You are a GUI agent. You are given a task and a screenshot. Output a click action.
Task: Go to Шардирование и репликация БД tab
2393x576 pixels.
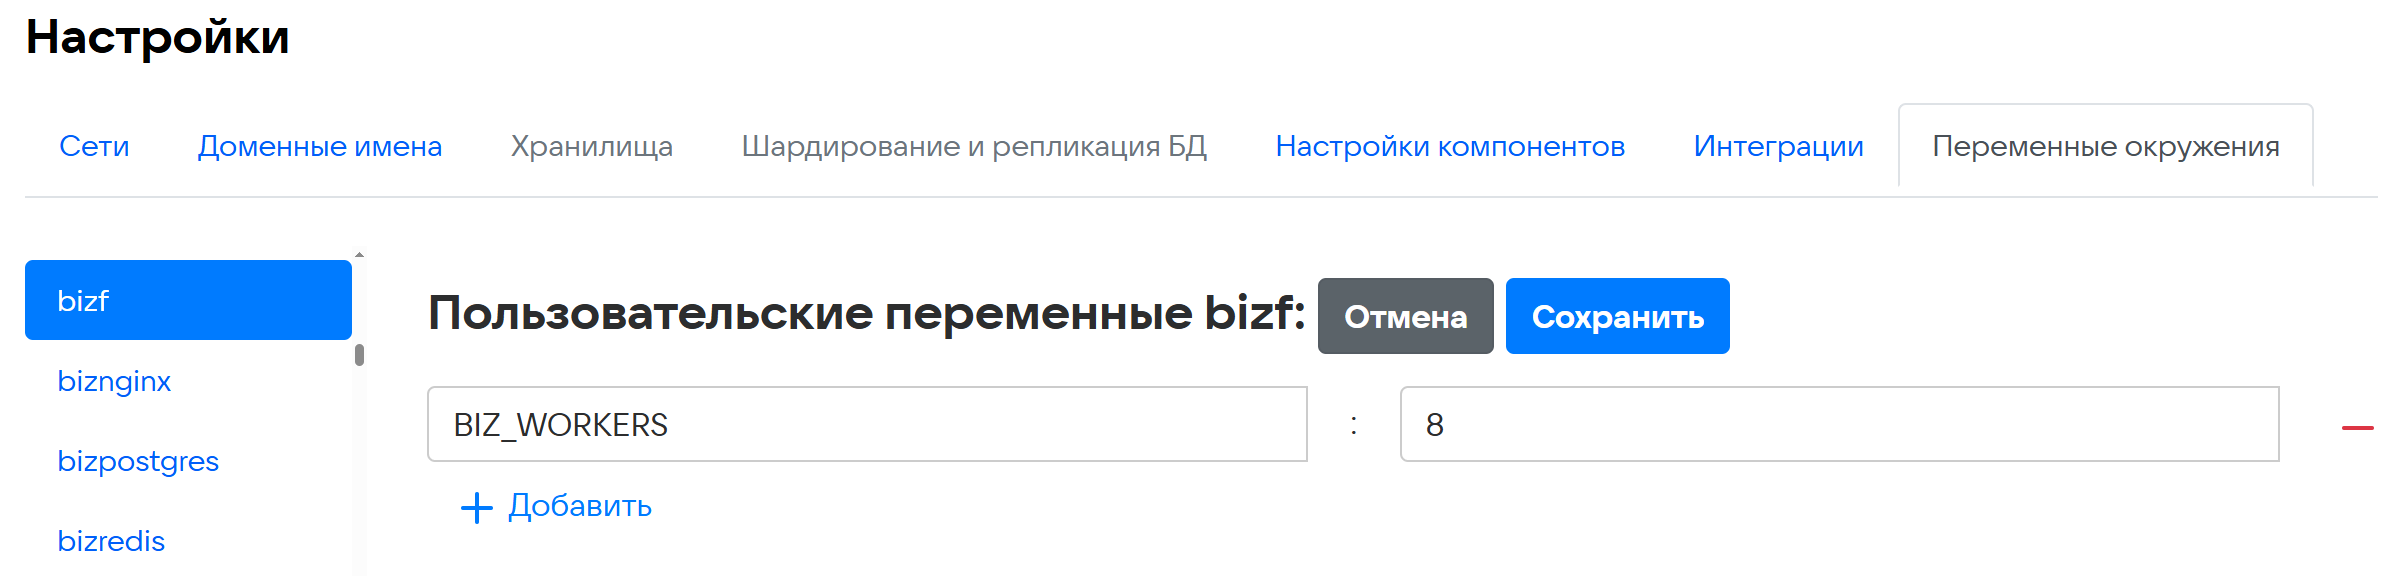click(974, 146)
